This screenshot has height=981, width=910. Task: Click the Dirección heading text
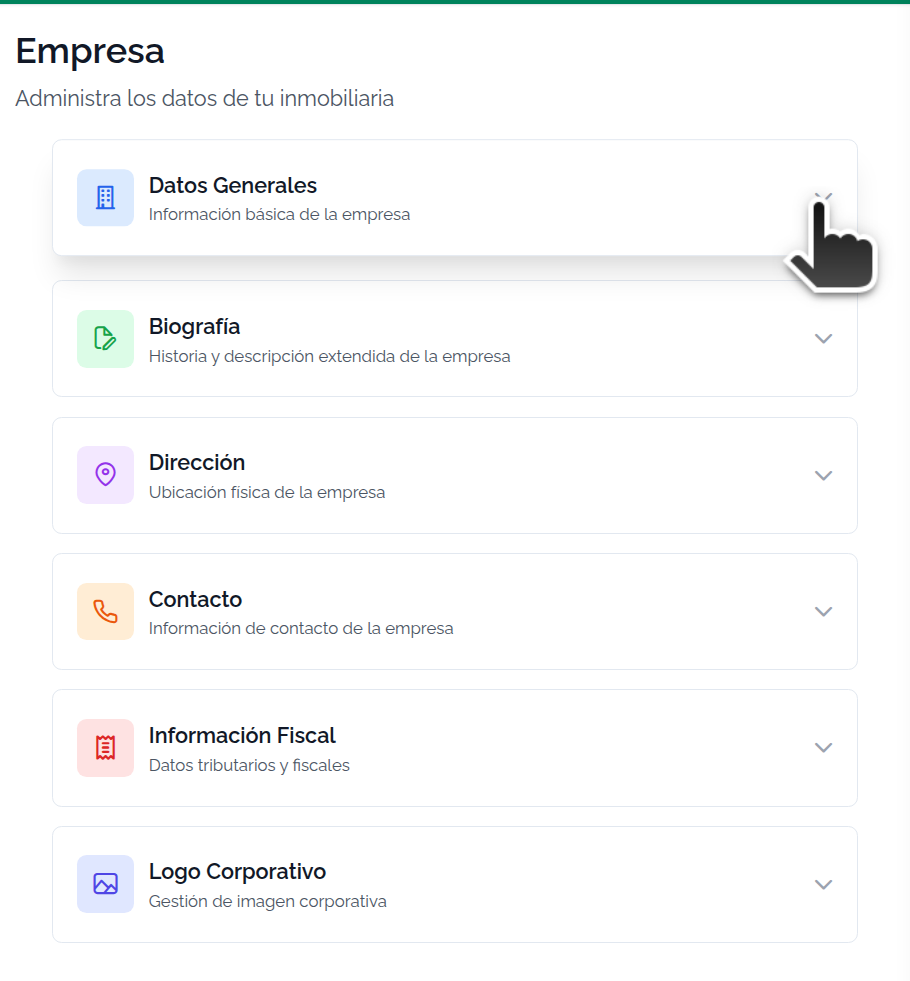197,463
